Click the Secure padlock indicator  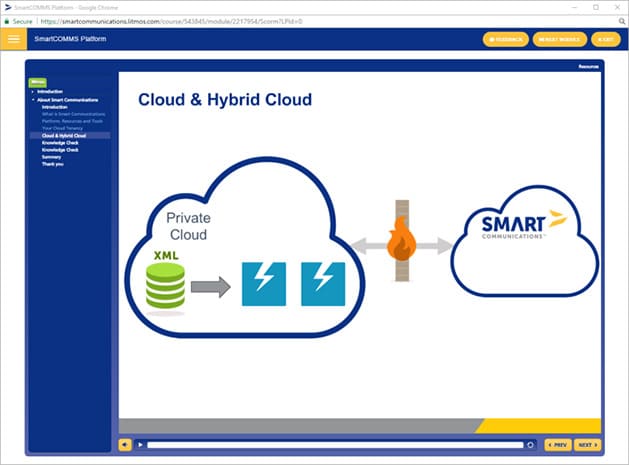coord(18,21)
